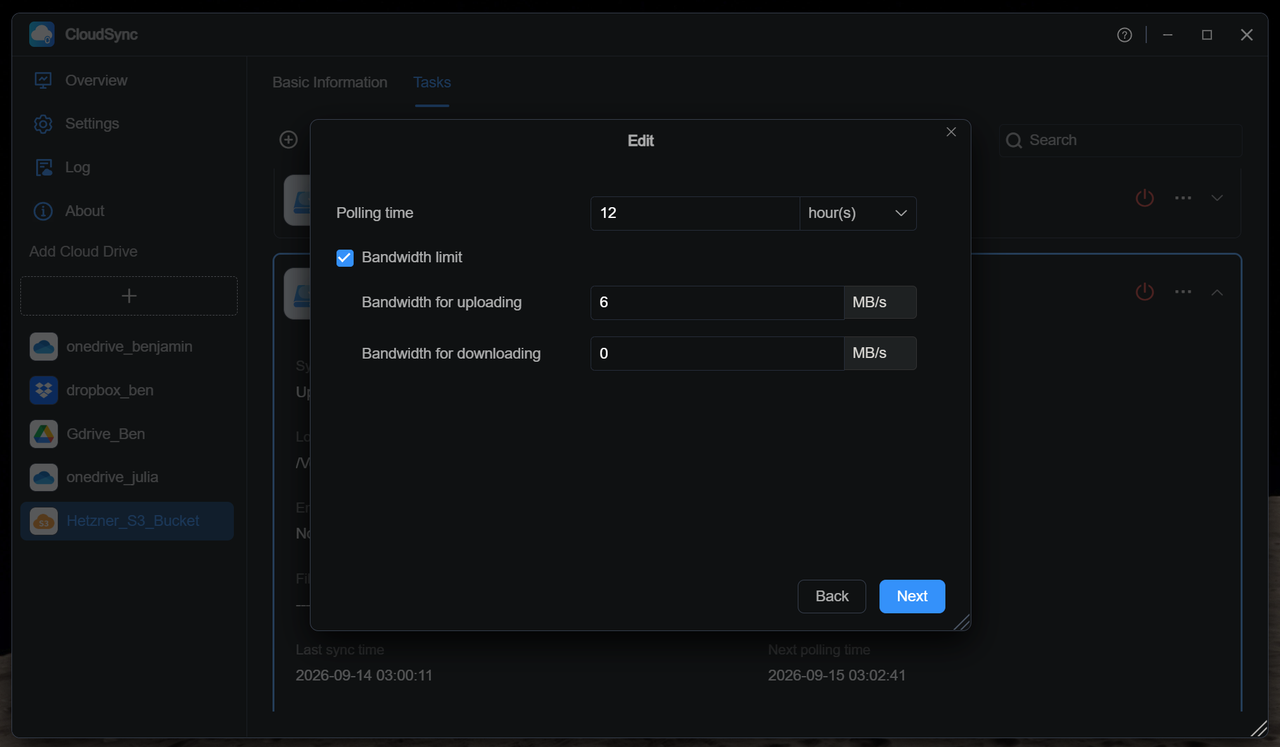Click the OneDrive icon beside onedrive_julia
This screenshot has width=1280, height=747.
[43, 477]
